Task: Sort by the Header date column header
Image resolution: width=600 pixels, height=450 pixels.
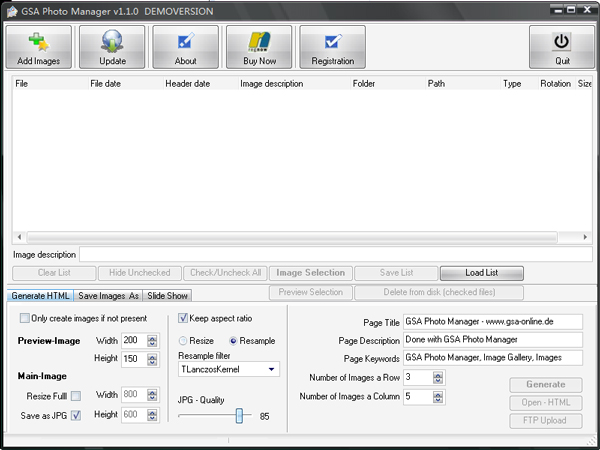Action: pos(200,83)
